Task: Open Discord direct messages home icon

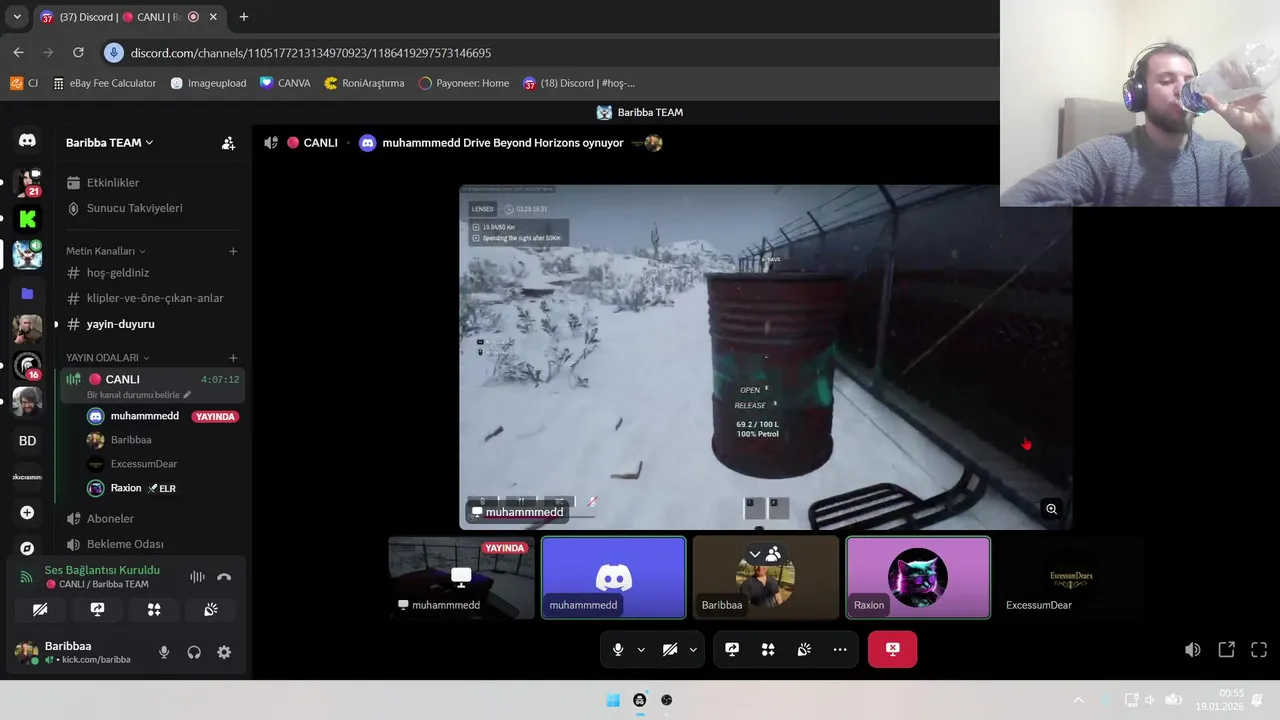Action: tap(27, 141)
